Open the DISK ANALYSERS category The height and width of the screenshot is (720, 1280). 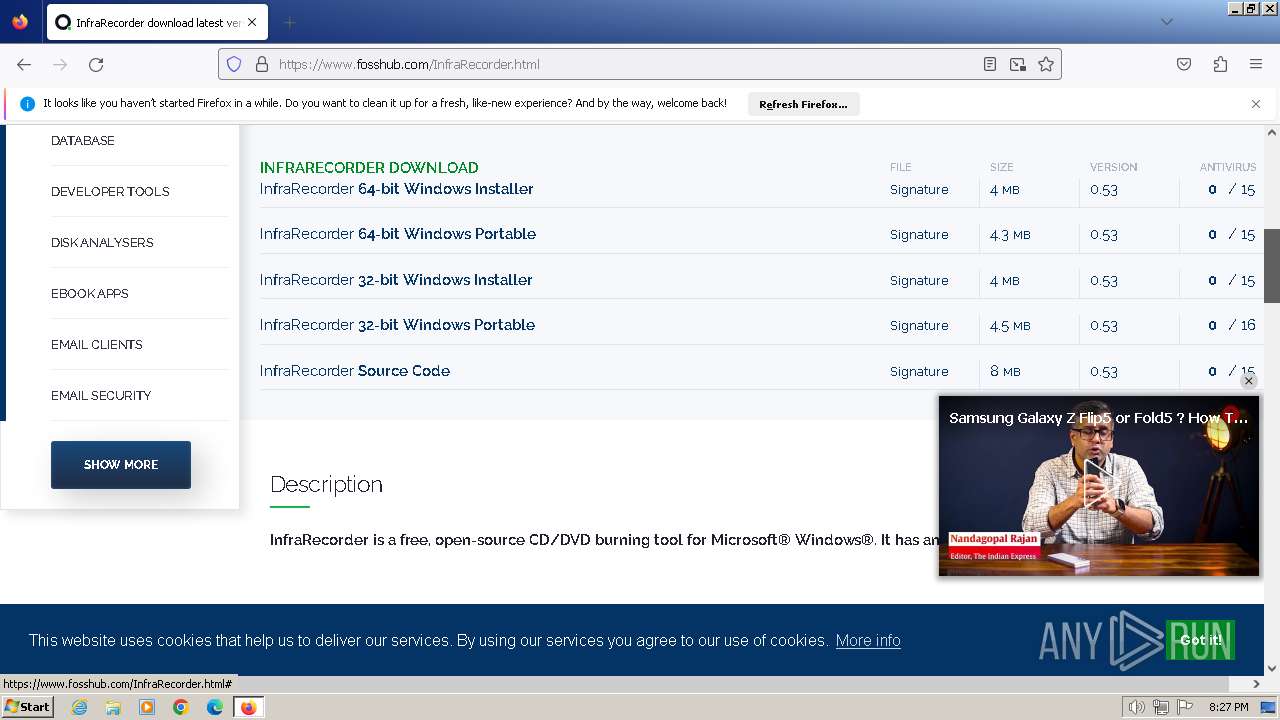click(102, 243)
